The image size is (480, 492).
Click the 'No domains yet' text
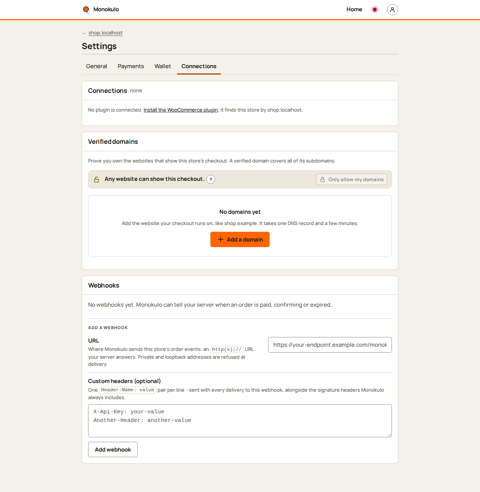[240, 212]
